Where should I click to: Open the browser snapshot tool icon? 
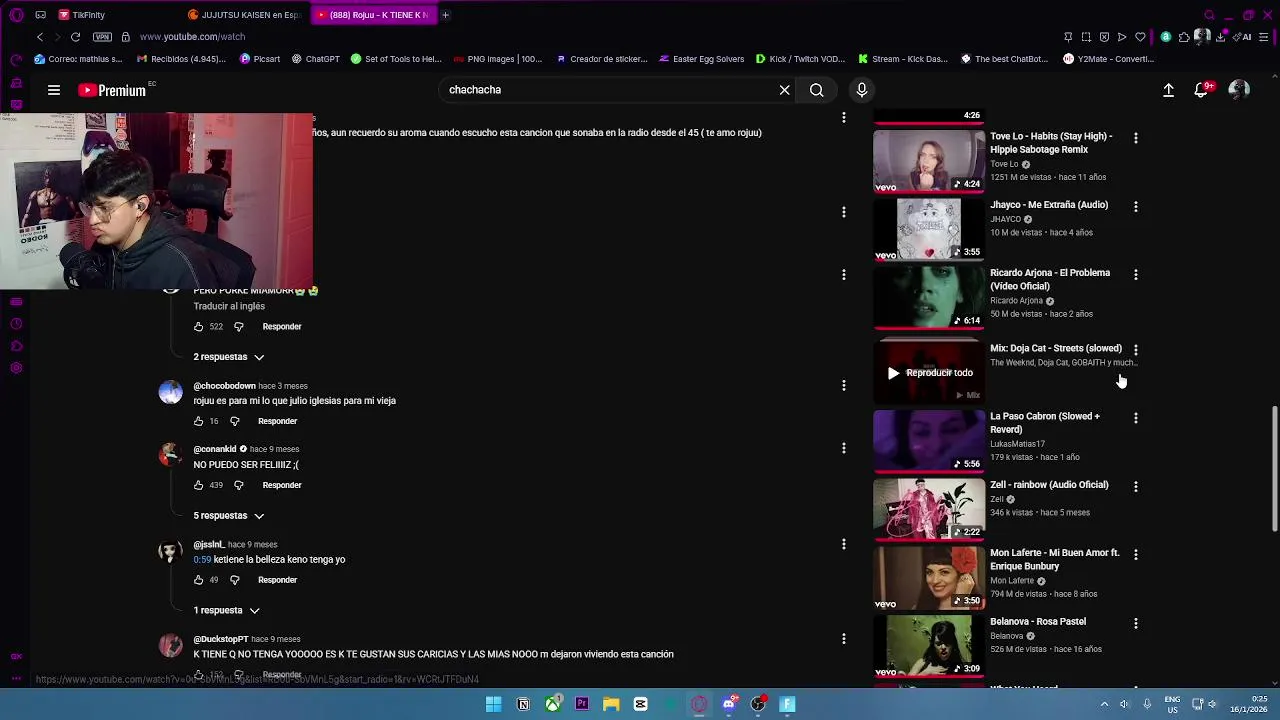[1086, 37]
